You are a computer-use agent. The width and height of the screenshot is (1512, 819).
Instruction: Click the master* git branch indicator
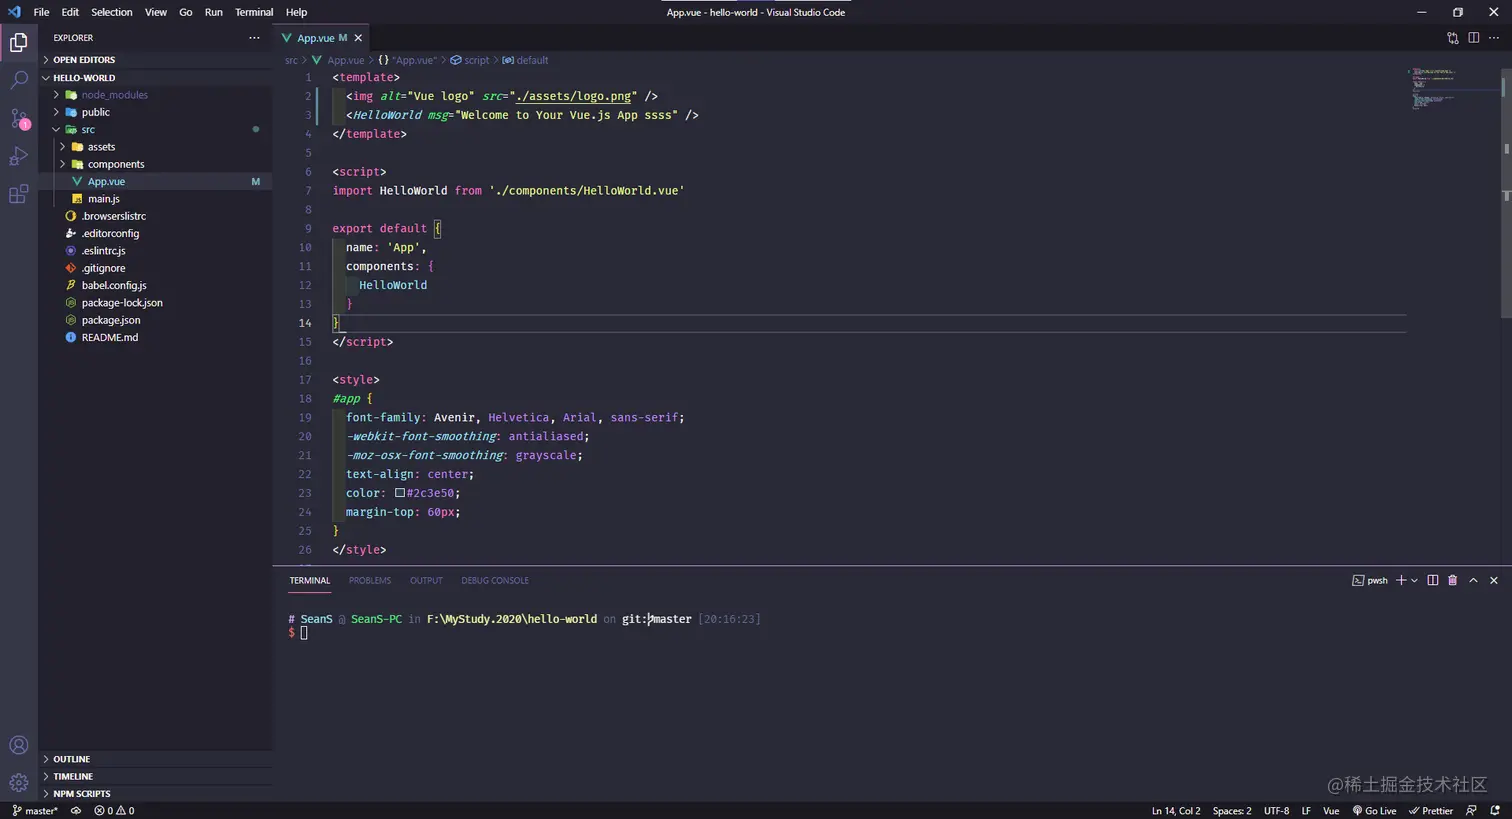click(x=35, y=811)
